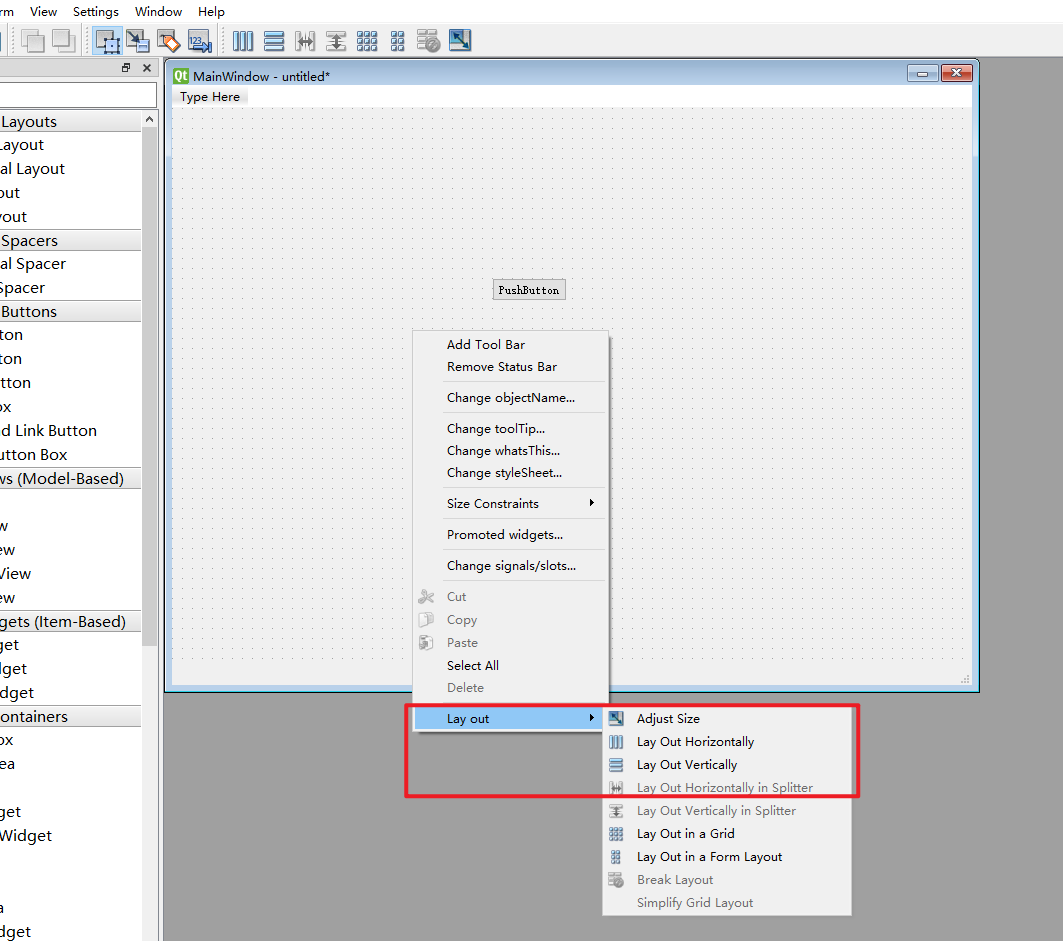The image size is (1063, 941).
Task: Collapse the Layouts category header
Action: coord(71,121)
